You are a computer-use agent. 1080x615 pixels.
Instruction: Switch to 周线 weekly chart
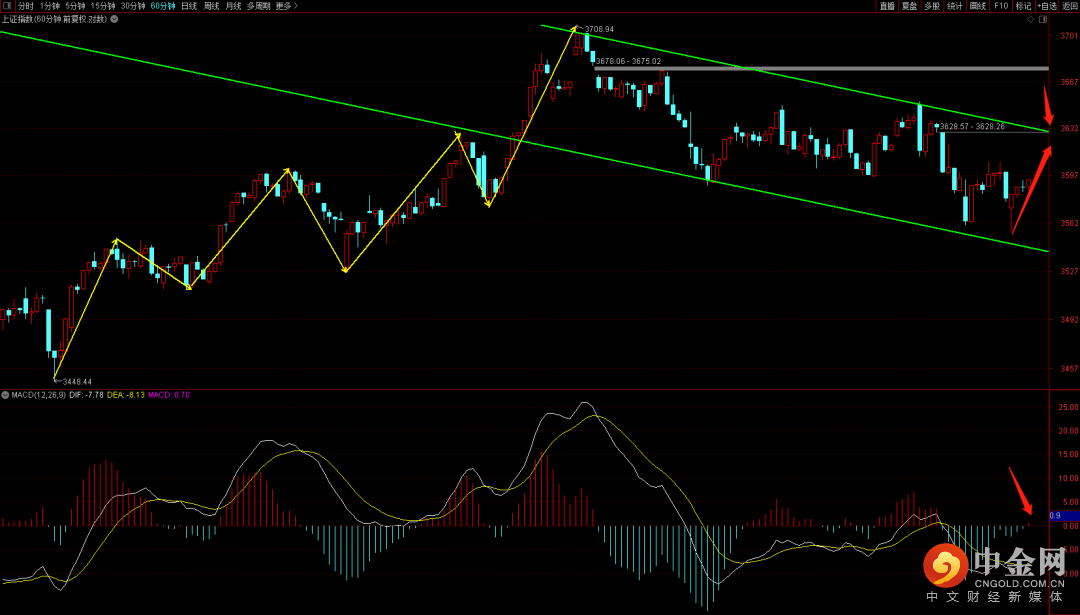pos(211,6)
